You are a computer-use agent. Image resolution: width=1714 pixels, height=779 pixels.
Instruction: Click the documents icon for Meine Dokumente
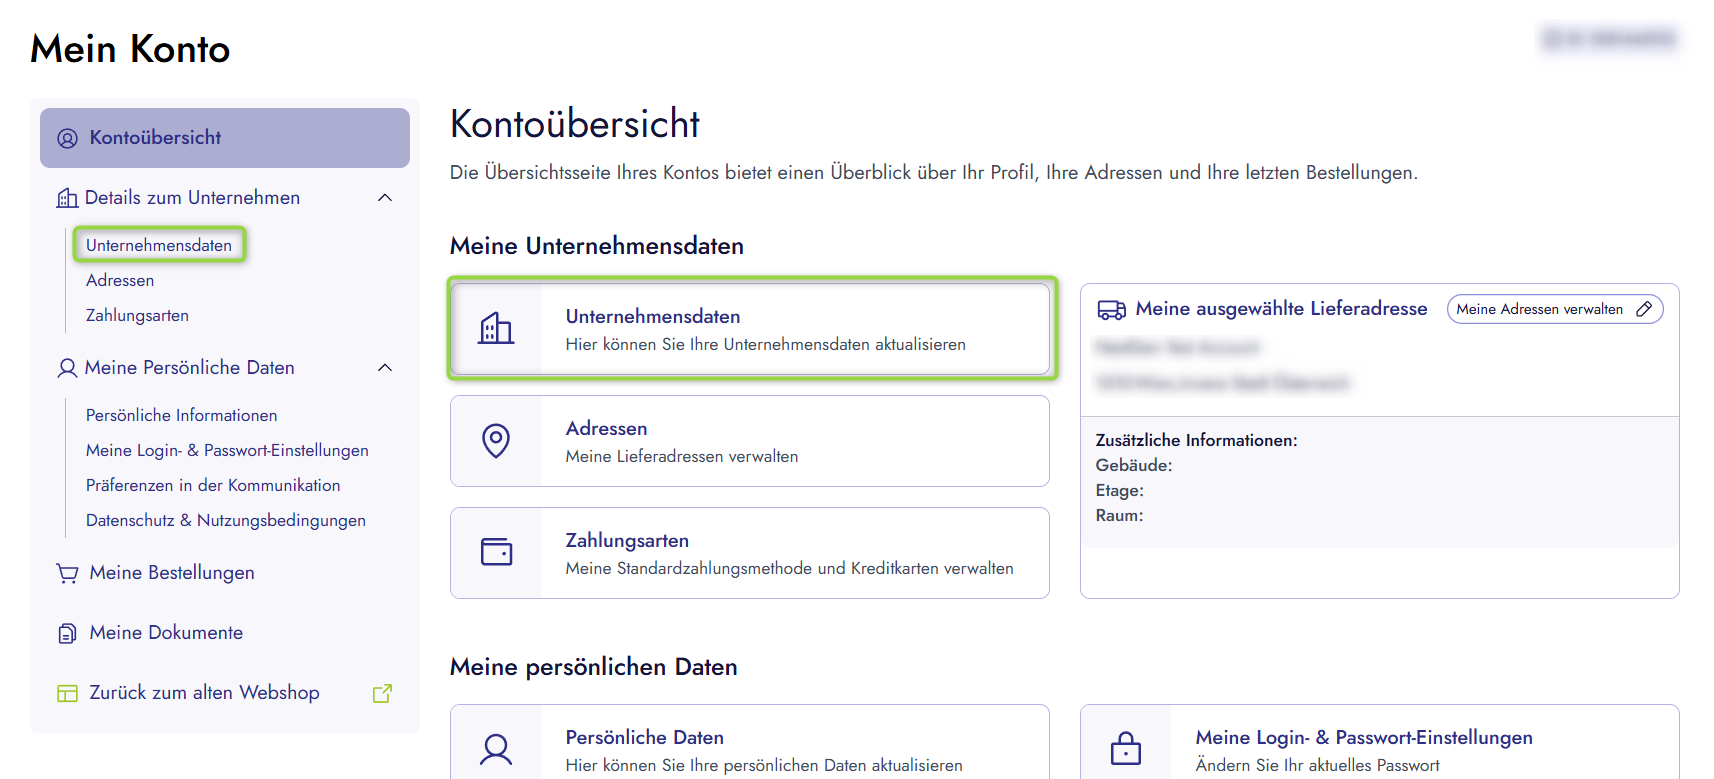[67, 633]
